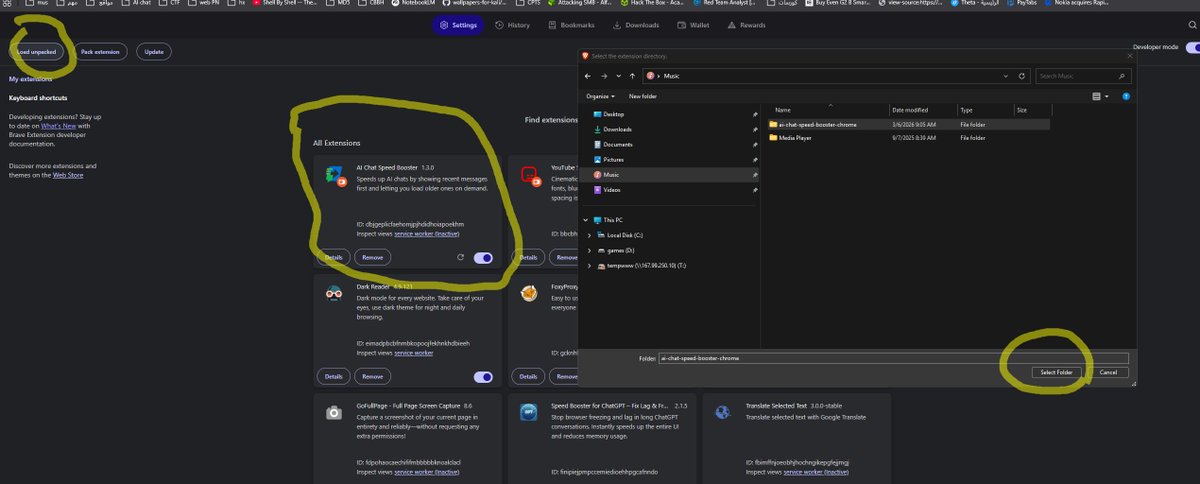Open Keyboard shortcuts in sidebar

click(x=38, y=98)
